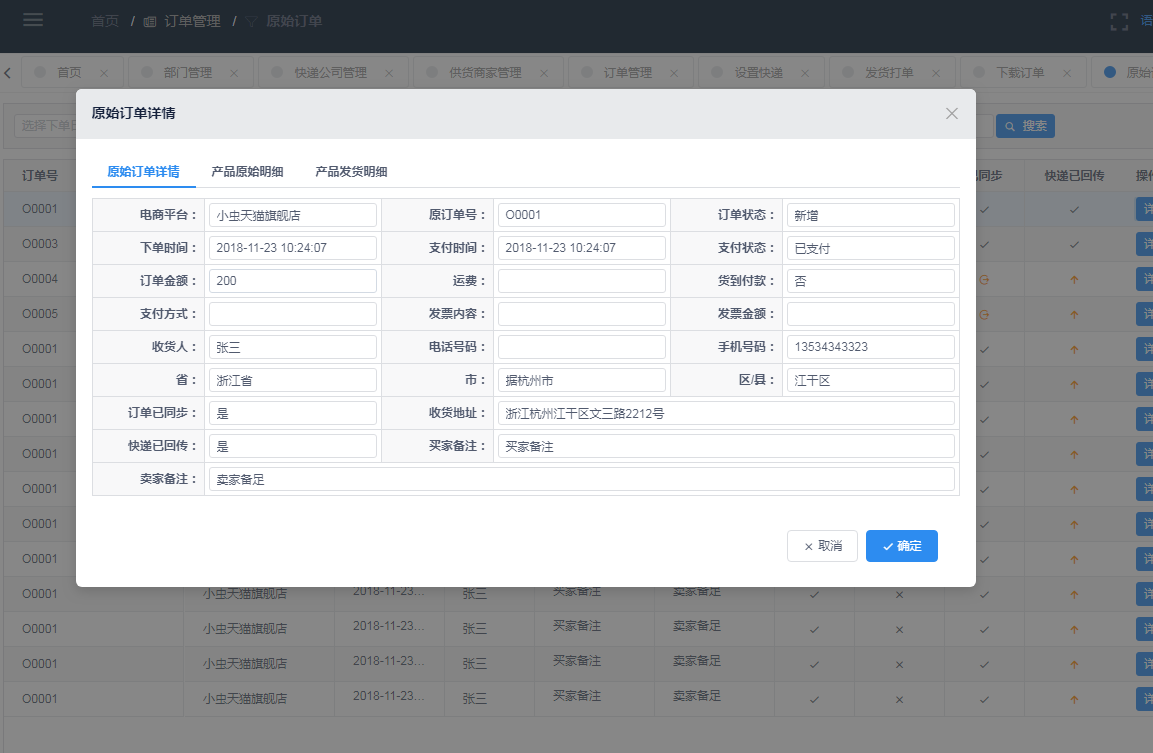The height and width of the screenshot is (753, 1153).
Task: Click order number O0005 in background table
Action: pos(40,313)
